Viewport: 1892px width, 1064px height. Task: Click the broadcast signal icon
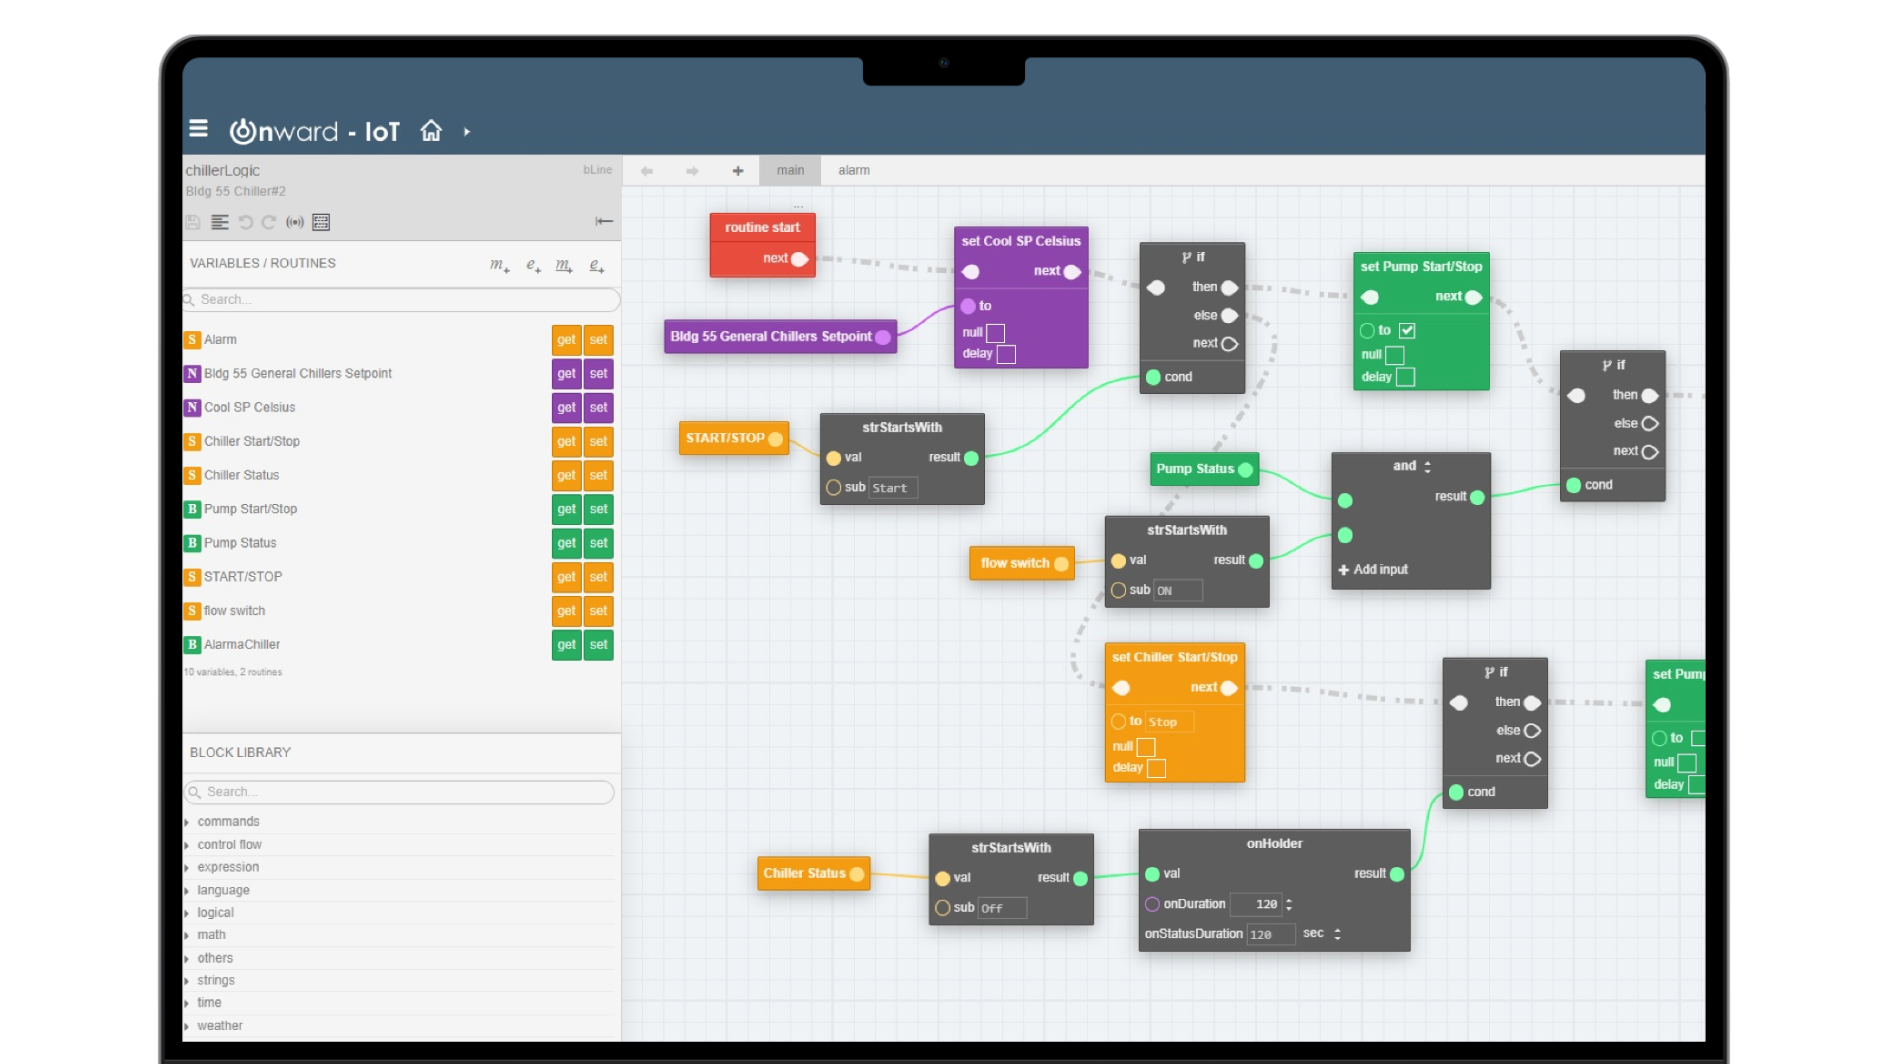click(295, 222)
